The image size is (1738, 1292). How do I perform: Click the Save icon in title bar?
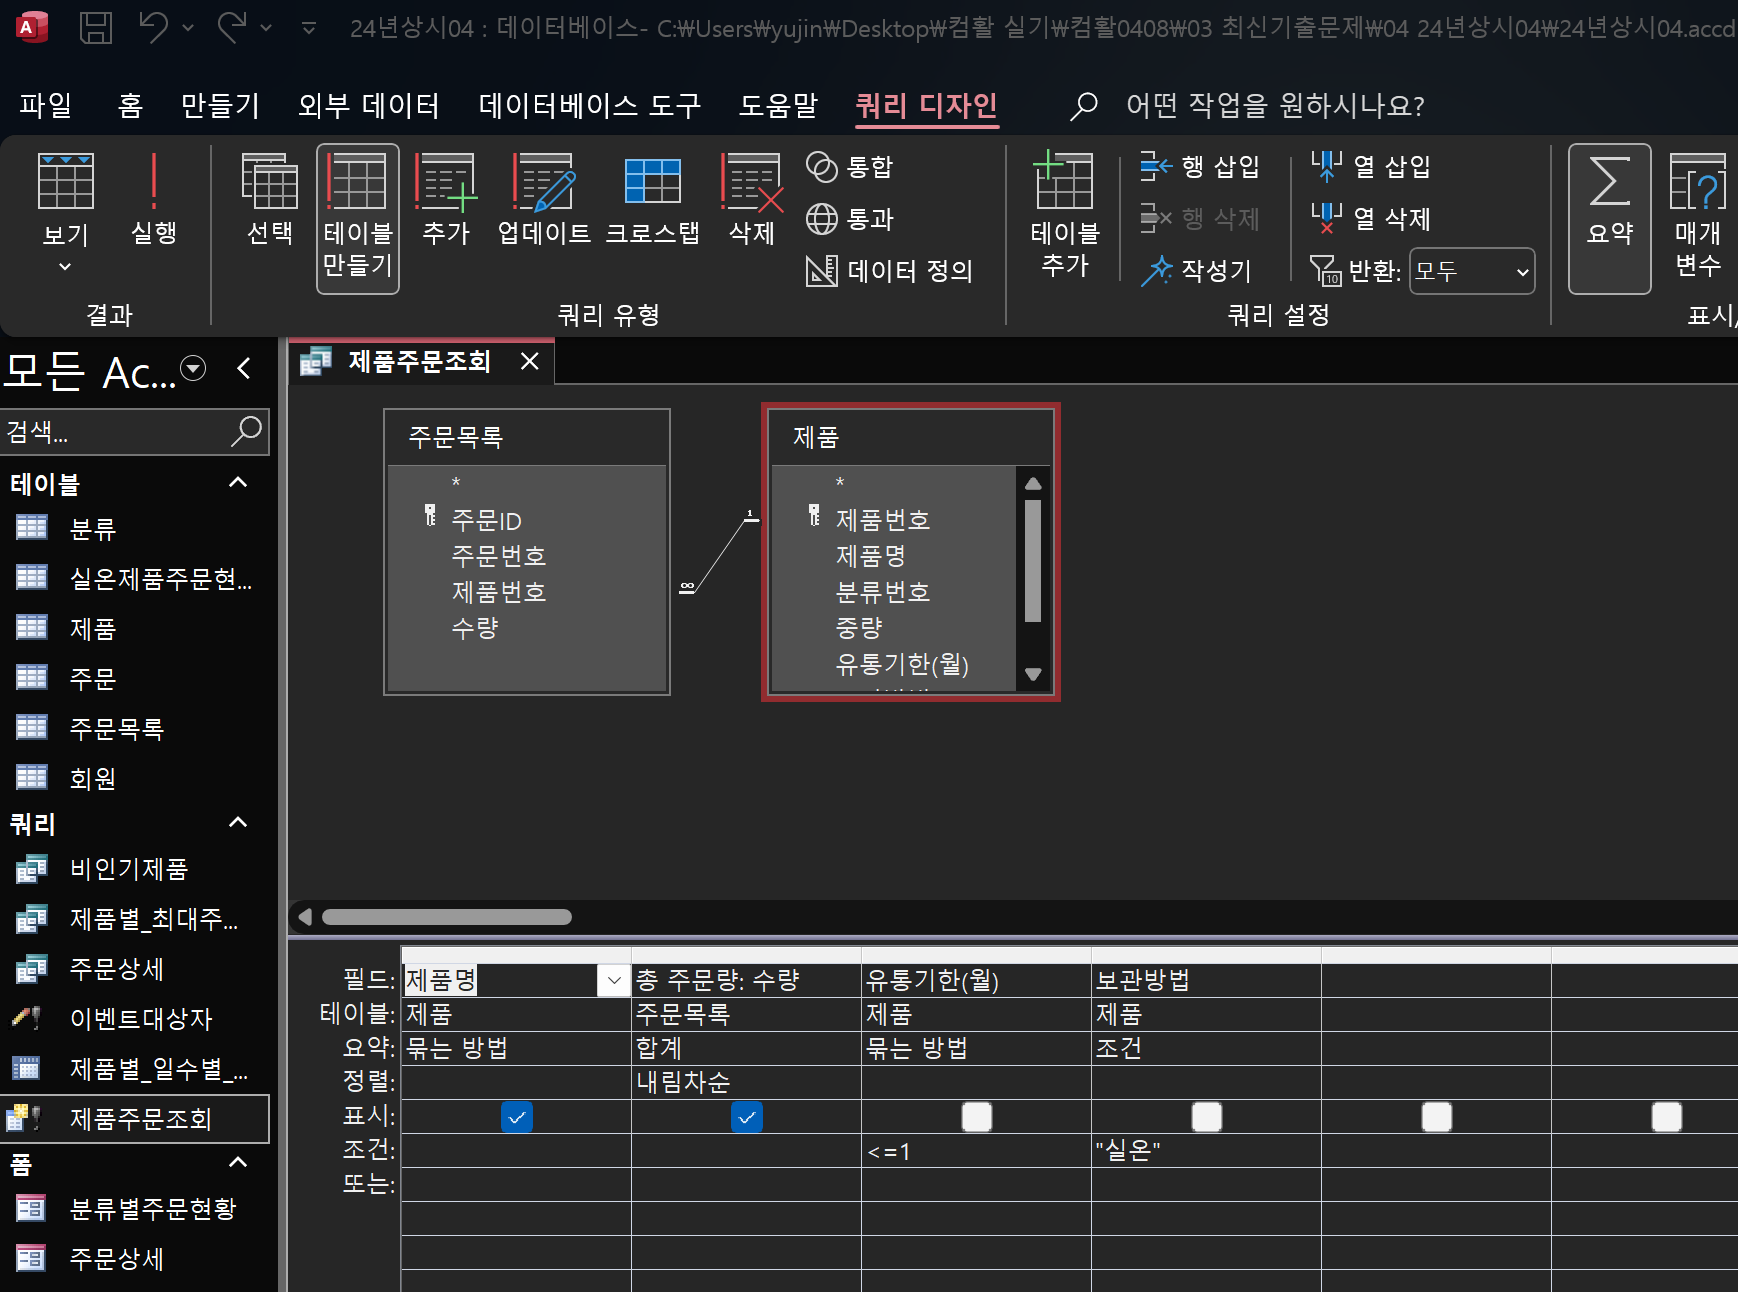point(96,27)
